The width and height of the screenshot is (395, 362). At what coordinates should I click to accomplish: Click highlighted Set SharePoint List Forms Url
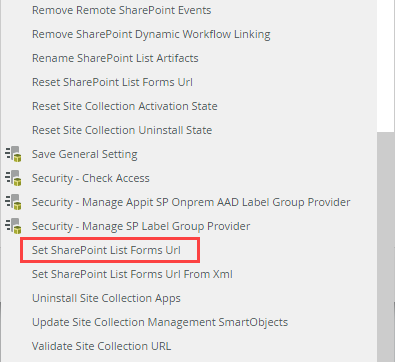(106, 250)
